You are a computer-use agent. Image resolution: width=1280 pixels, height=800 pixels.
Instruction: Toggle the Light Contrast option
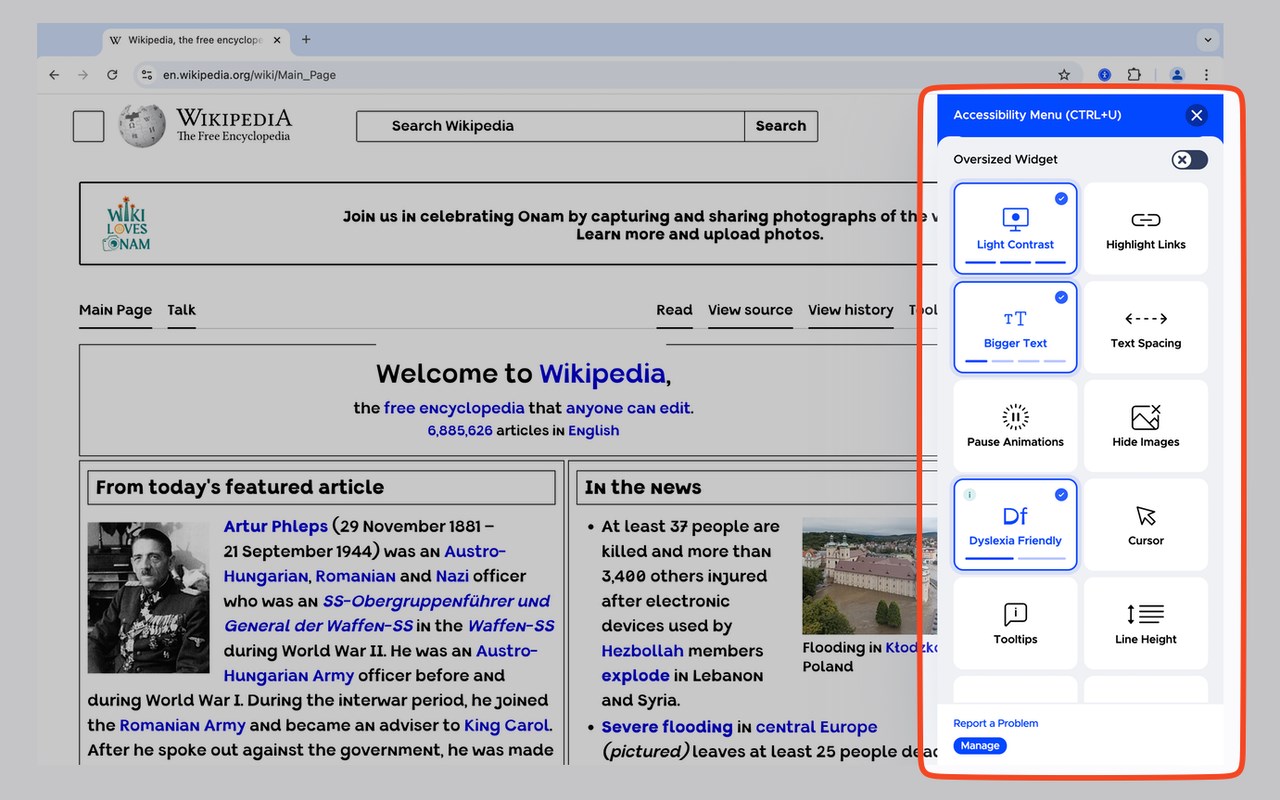(1015, 228)
